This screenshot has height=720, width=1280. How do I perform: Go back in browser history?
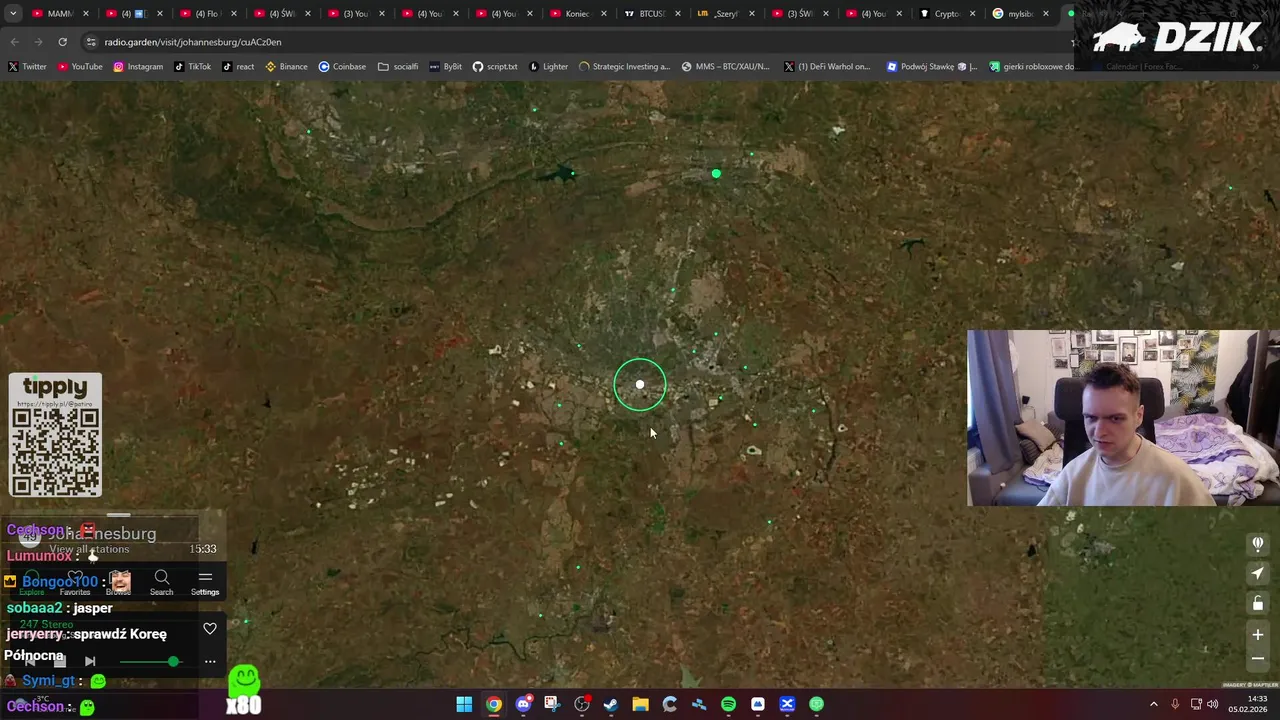(x=14, y=42)
